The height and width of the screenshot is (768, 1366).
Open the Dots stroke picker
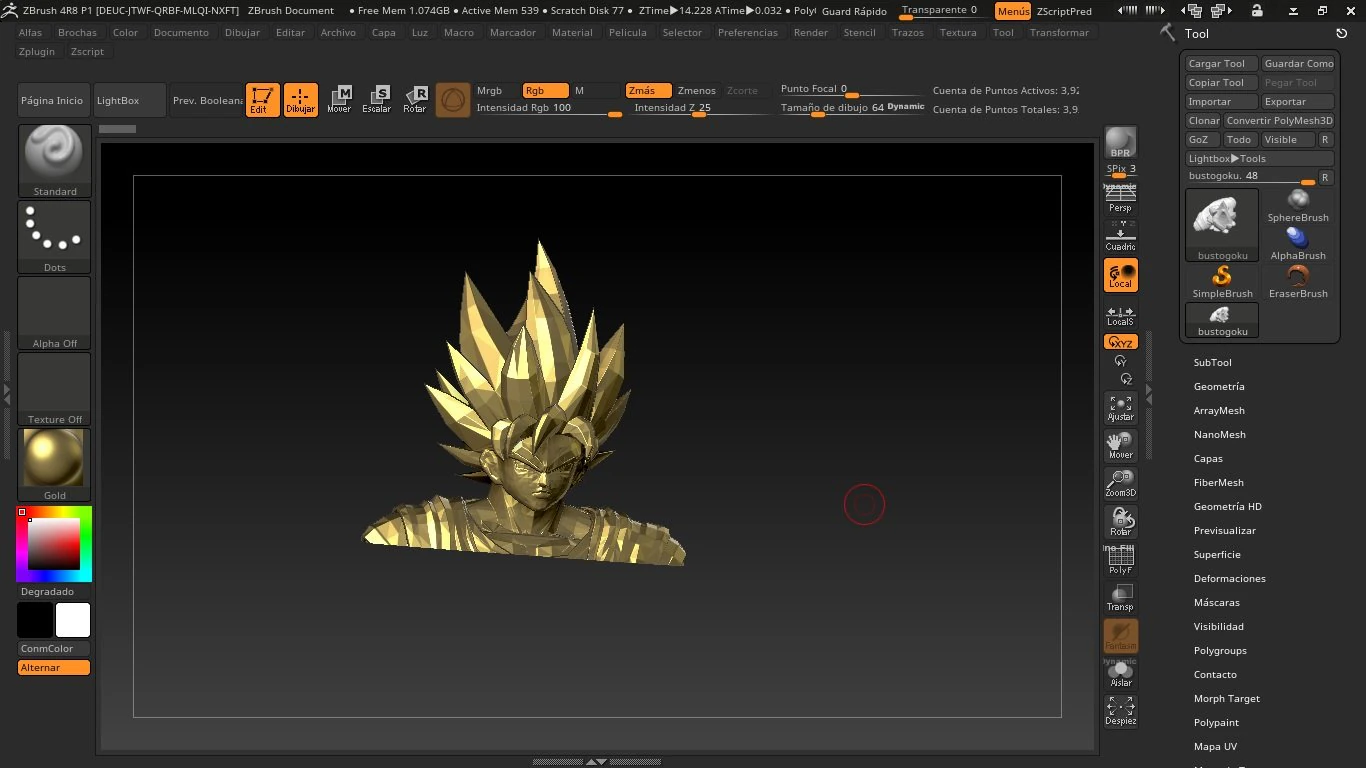click(x=55, y=237)
